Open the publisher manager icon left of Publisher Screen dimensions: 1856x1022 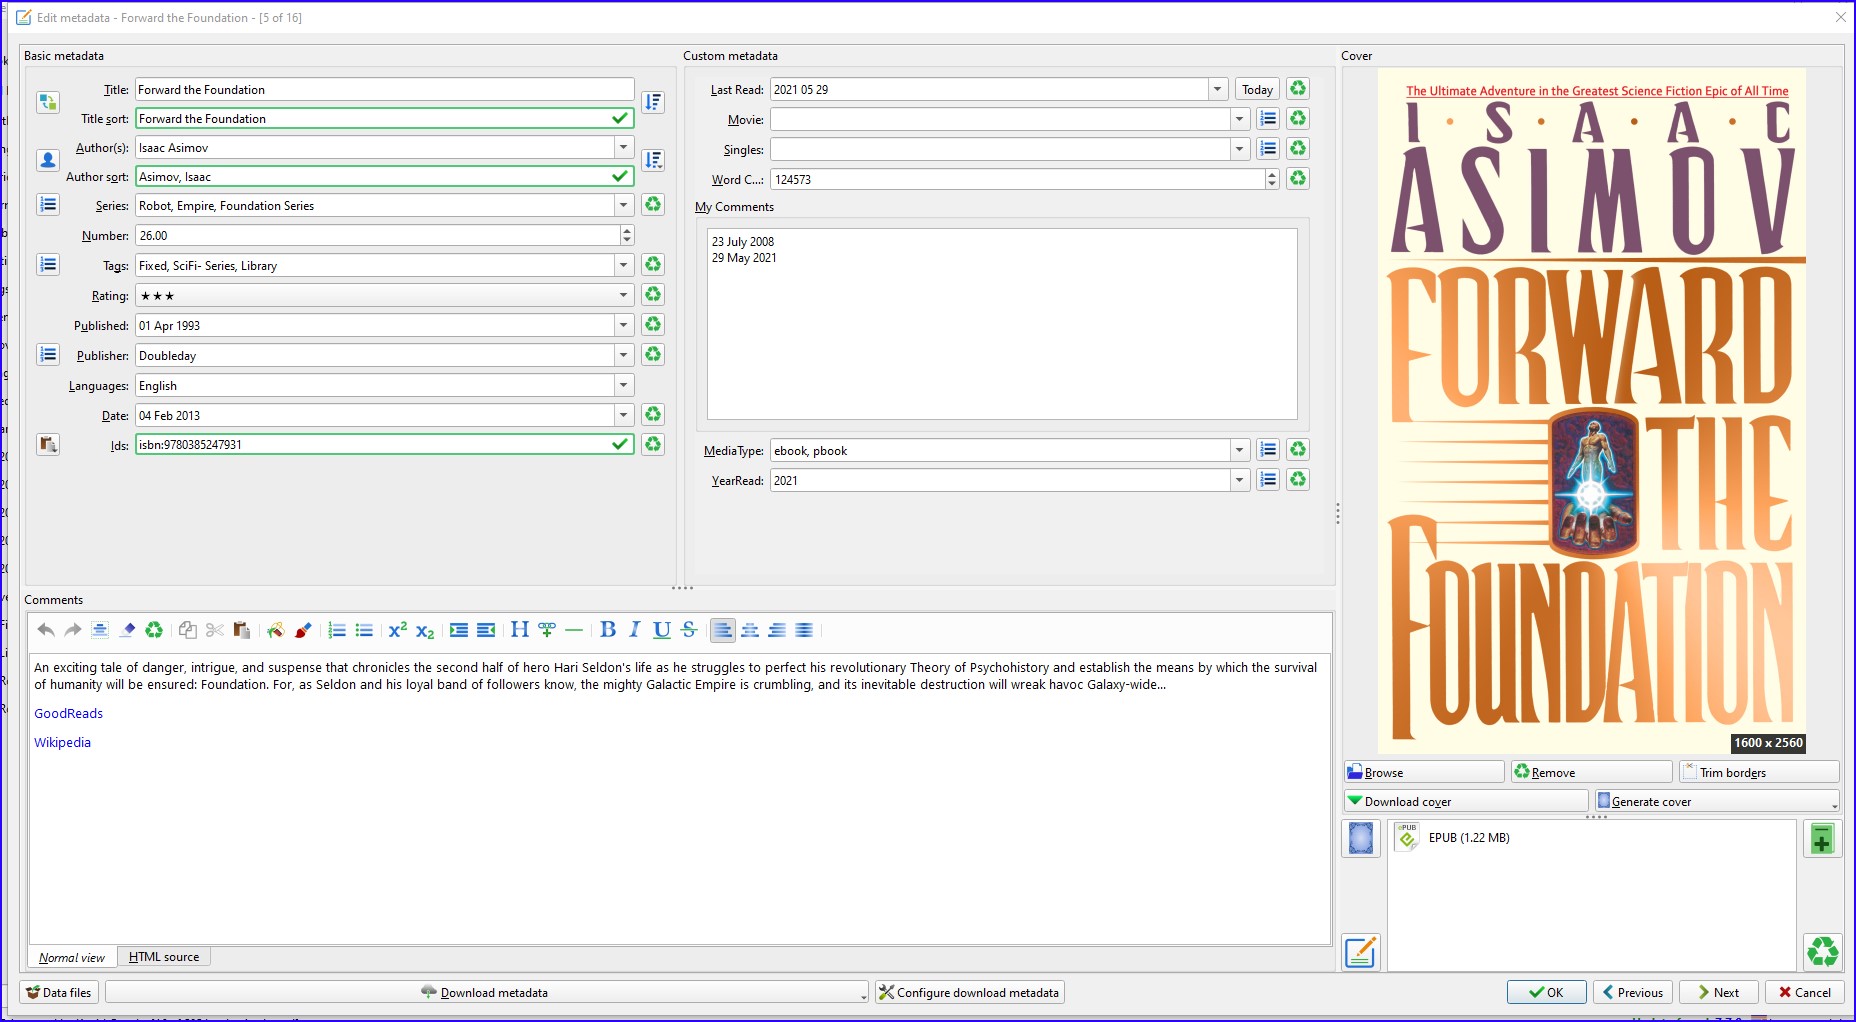click(x=47, y=355)
